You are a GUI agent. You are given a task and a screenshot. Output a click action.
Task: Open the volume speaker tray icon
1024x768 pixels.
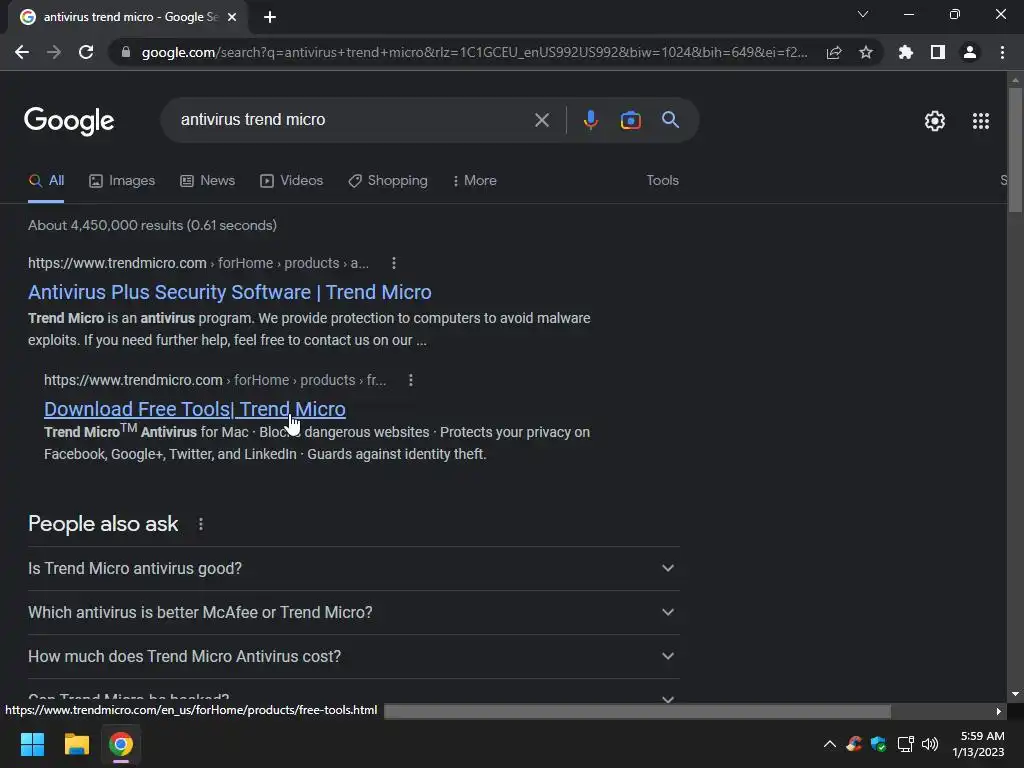coord(930,744)
